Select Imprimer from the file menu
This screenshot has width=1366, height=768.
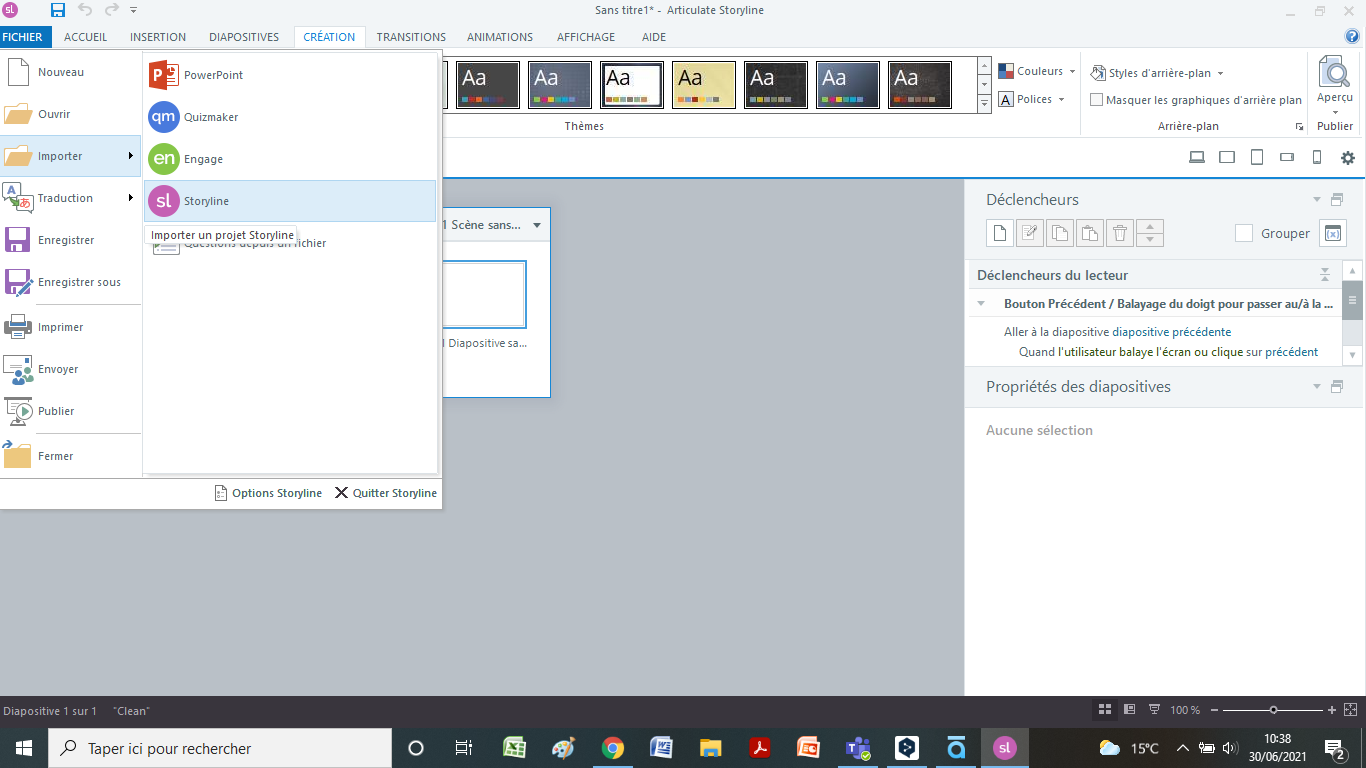point(70,327)
